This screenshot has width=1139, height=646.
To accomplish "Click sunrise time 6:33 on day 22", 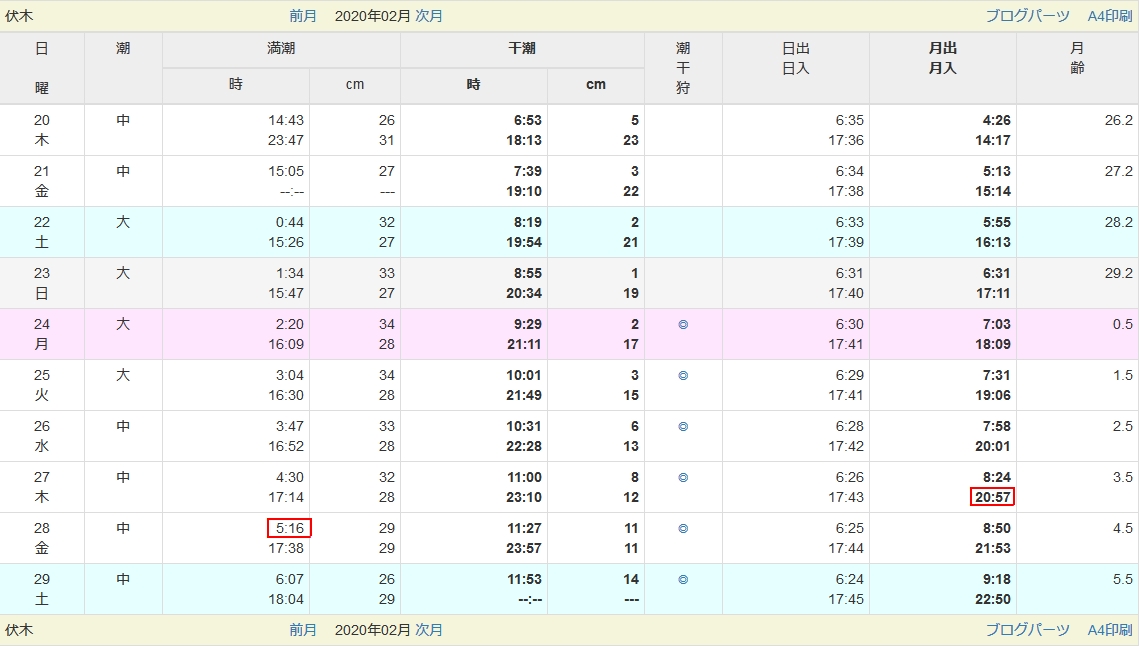I will point(849,222).
